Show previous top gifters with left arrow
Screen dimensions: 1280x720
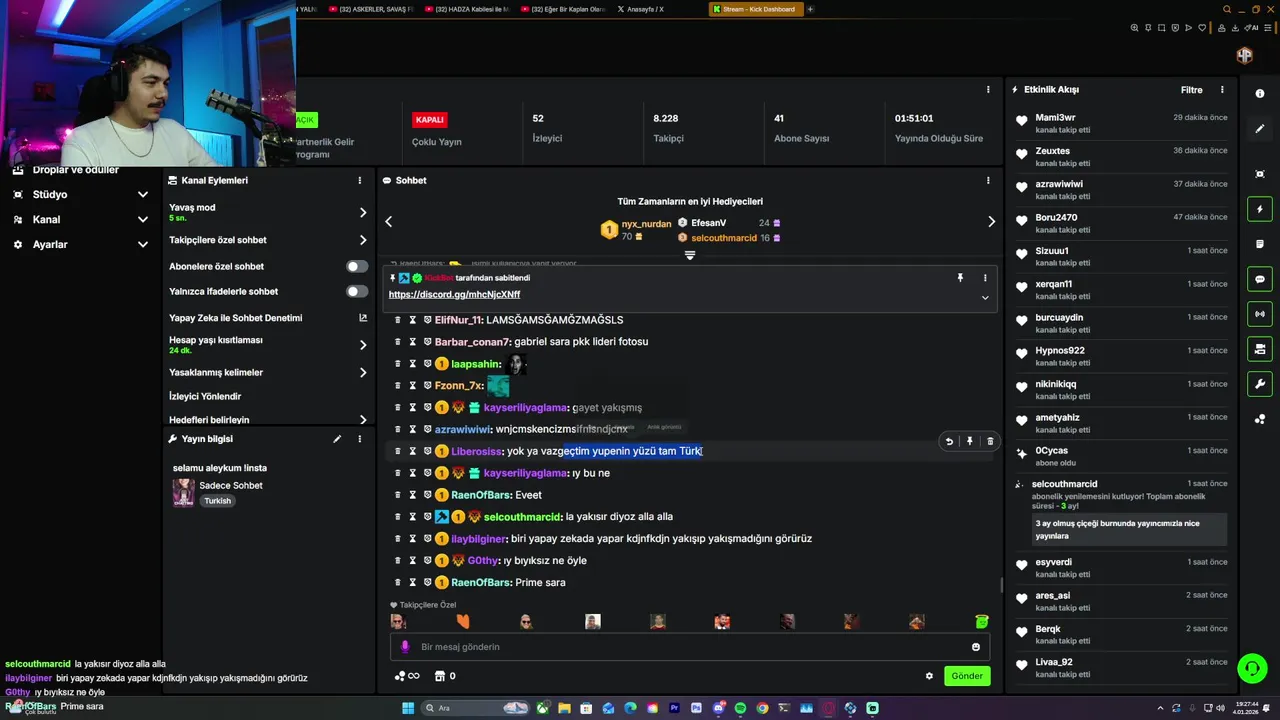point(389,222)
